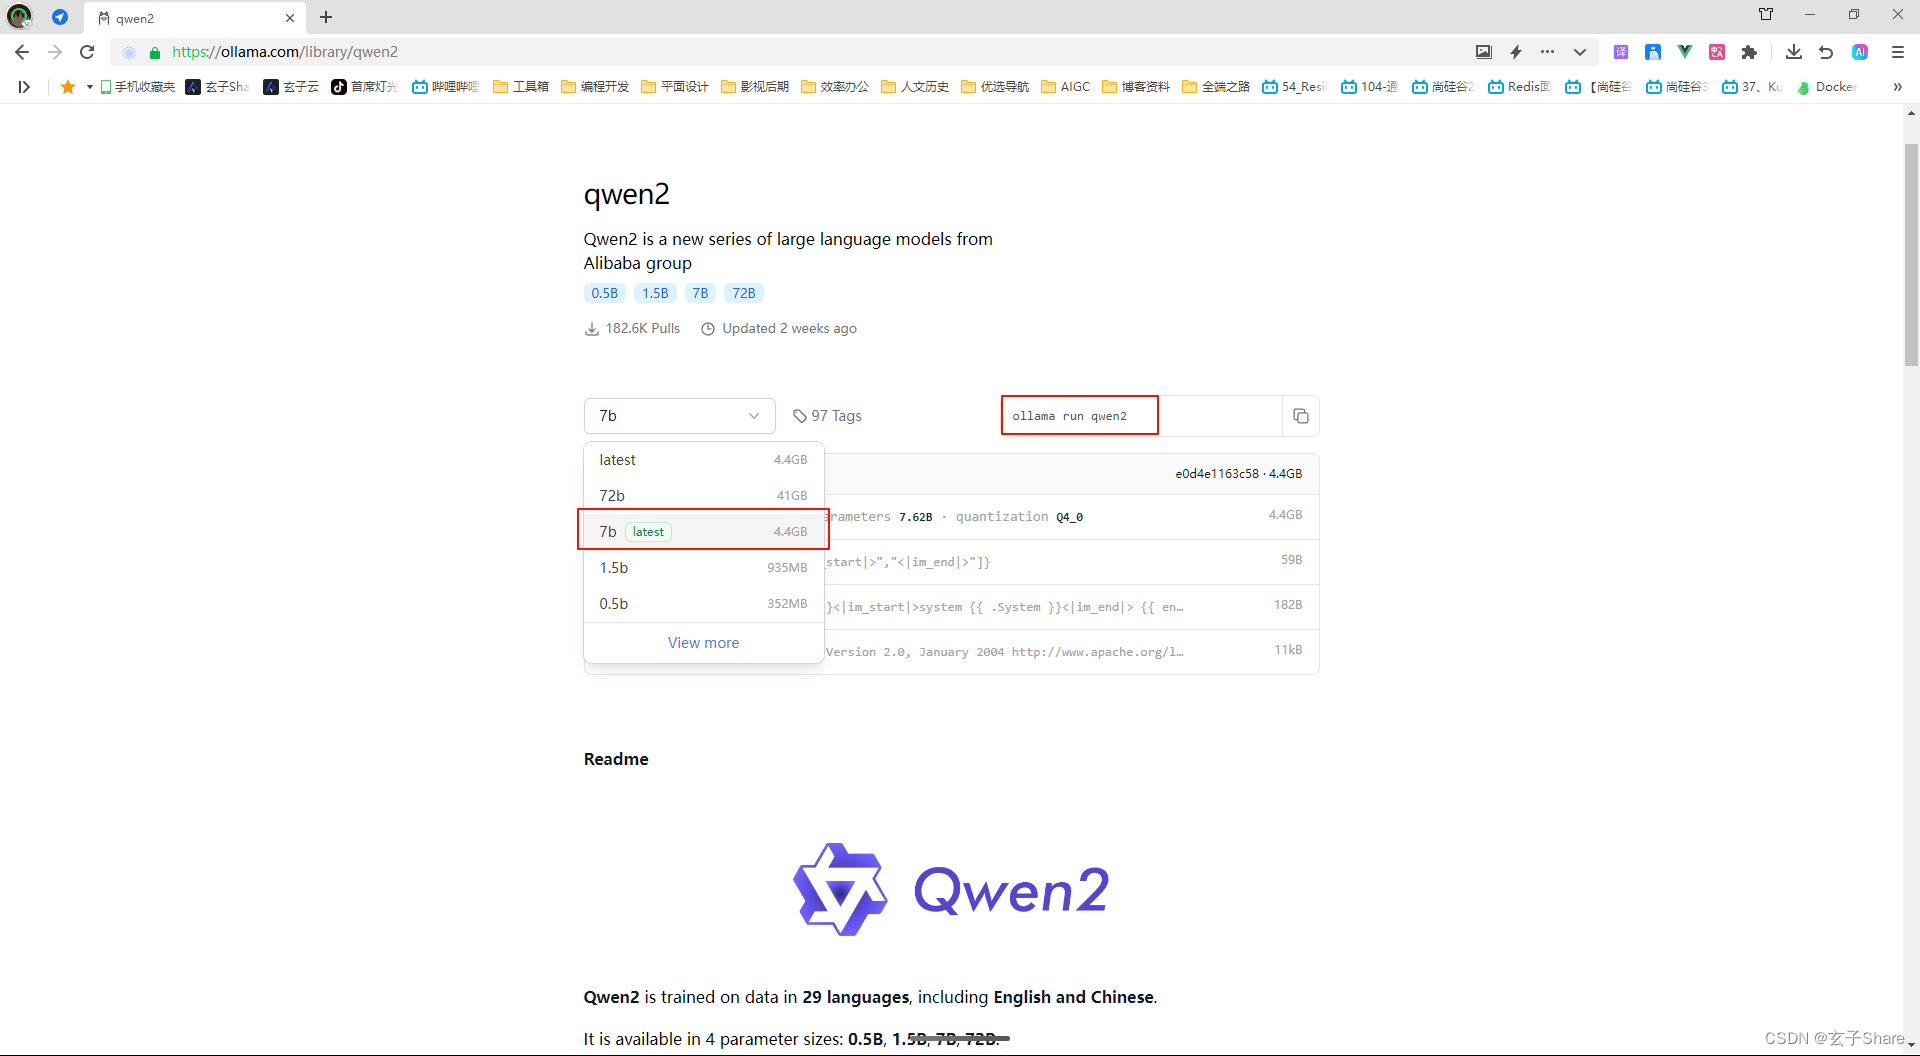Open the 哔哩哔哩 bookmark
The height and width of the screenshot is (1056, 1920).
point(446,87)
